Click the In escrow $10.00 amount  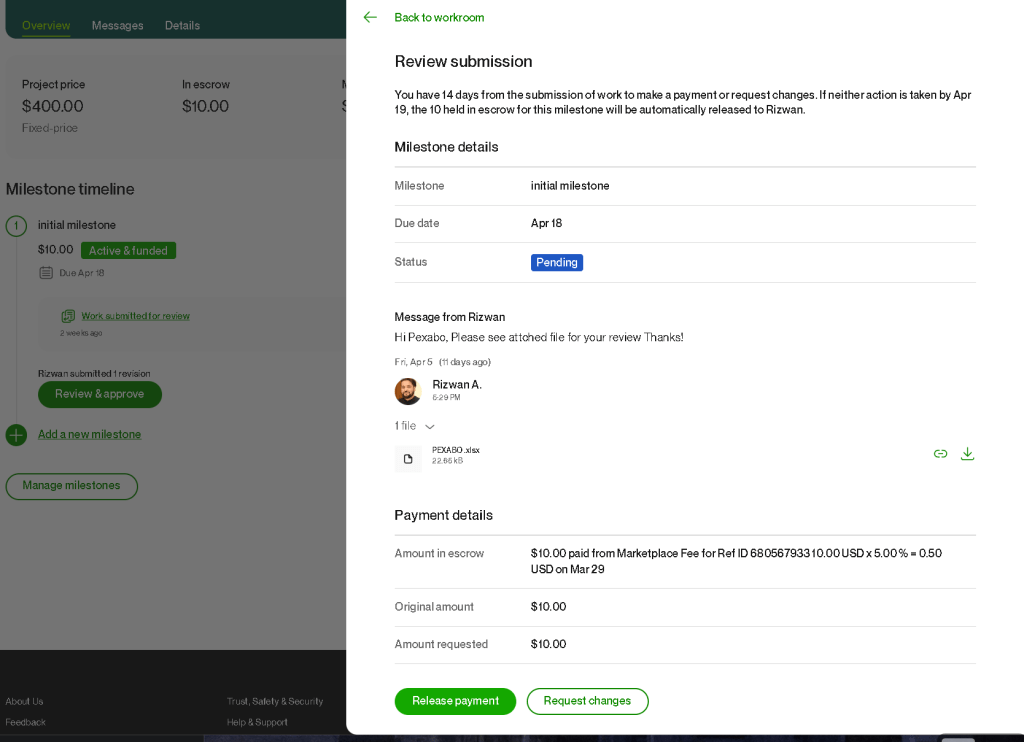point(205,106)
